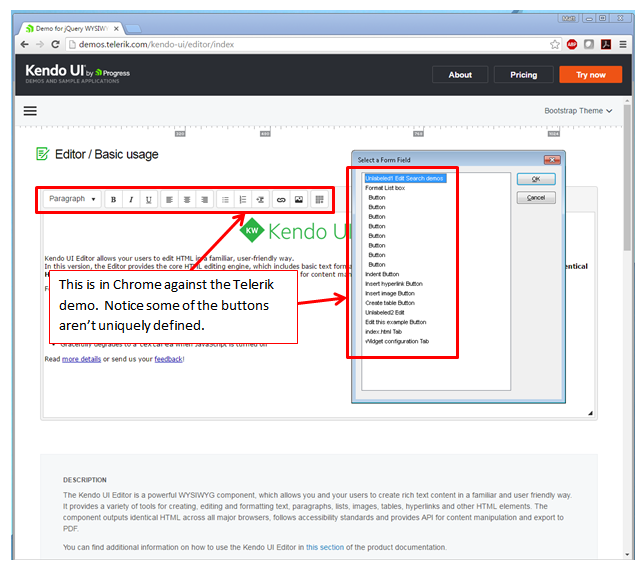Confirm with OK in form field dialog
Screen dimensions: 644x572
click(536, 179)
